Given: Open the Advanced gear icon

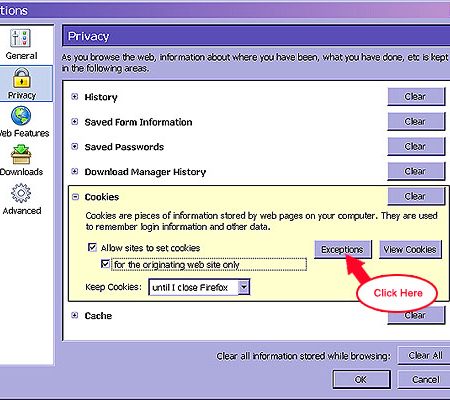Looking at the screenshot, I should [21, 193].
